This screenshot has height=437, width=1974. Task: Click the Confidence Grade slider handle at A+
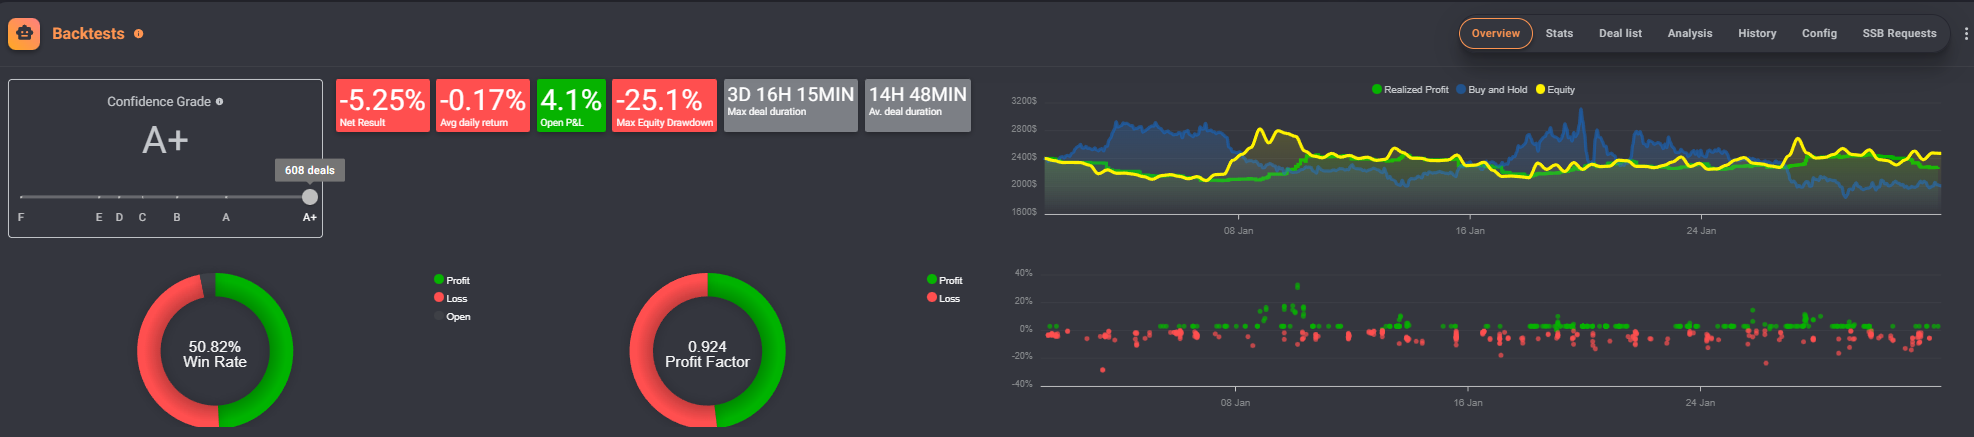(x=310, y=197)
